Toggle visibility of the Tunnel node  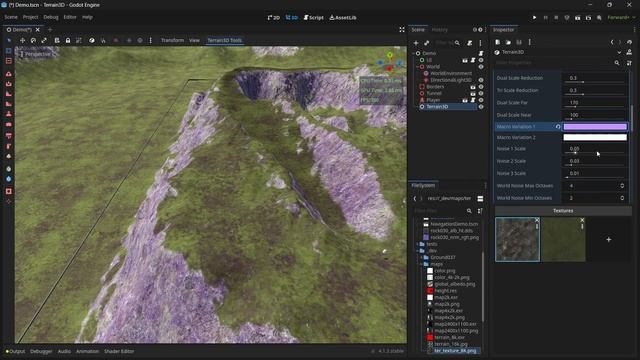481,93
